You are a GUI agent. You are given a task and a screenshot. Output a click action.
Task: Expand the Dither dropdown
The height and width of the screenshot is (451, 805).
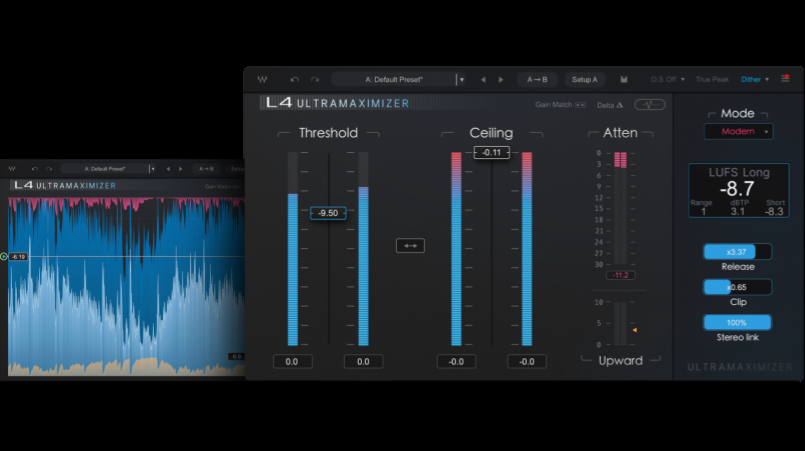(x=756, y=79)
